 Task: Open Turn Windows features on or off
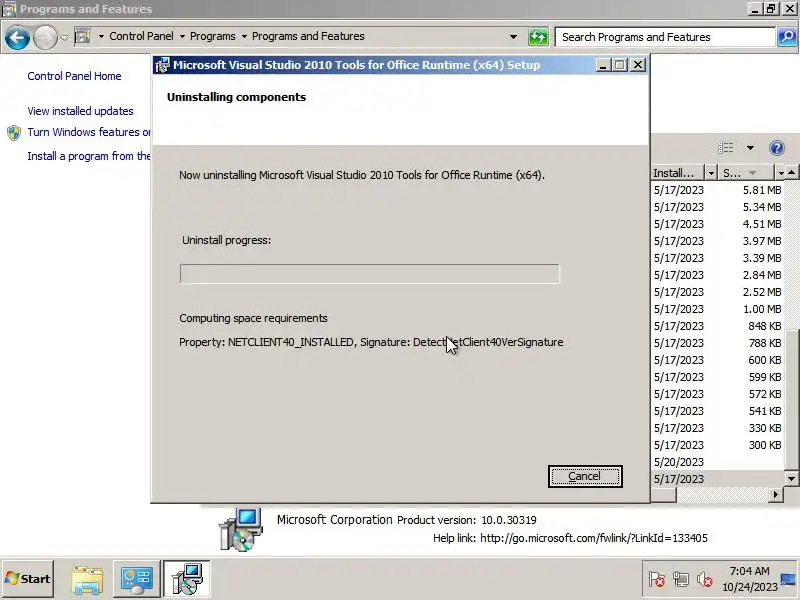[x=89, y=132]
